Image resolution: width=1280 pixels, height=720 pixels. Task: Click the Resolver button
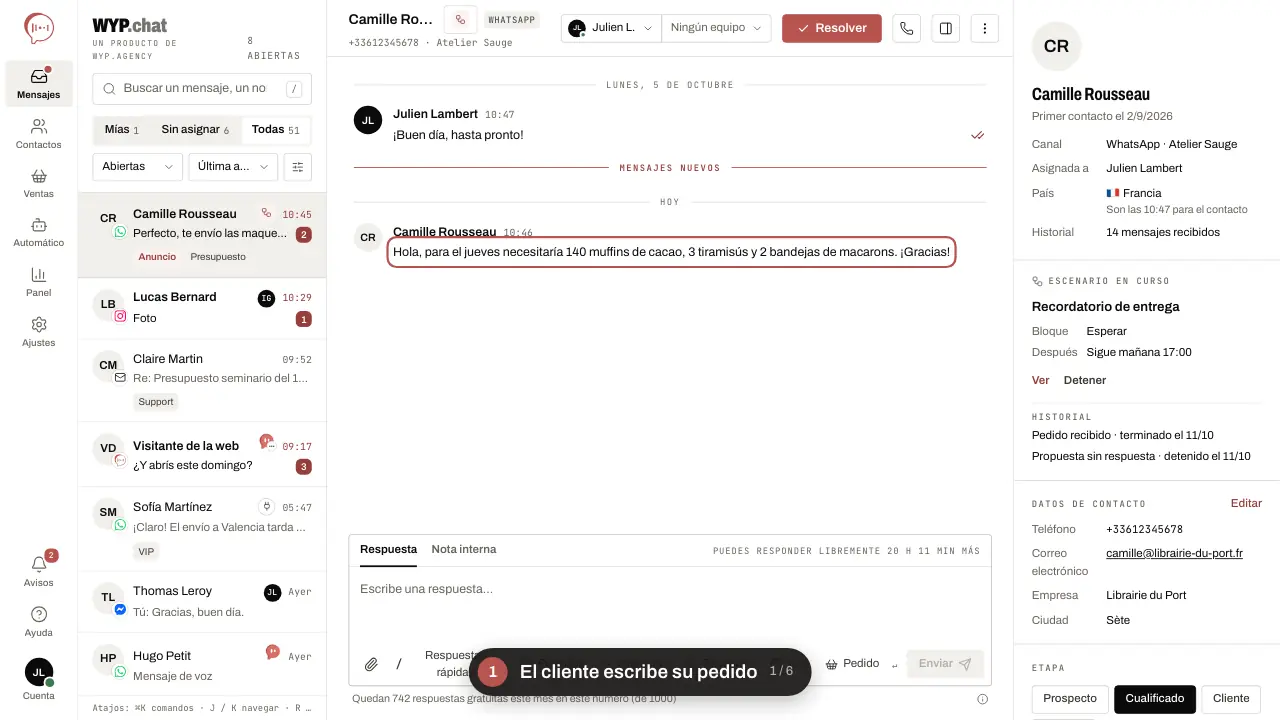click(832, 28)
